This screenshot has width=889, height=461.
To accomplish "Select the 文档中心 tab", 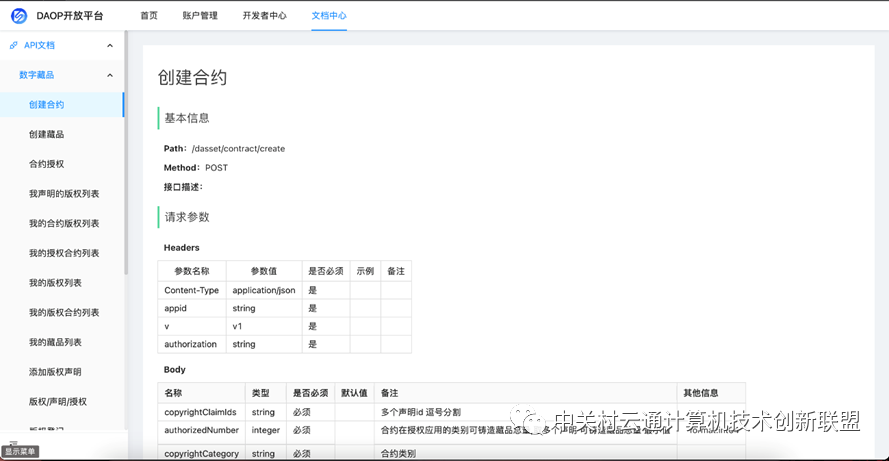I will 329,16.
